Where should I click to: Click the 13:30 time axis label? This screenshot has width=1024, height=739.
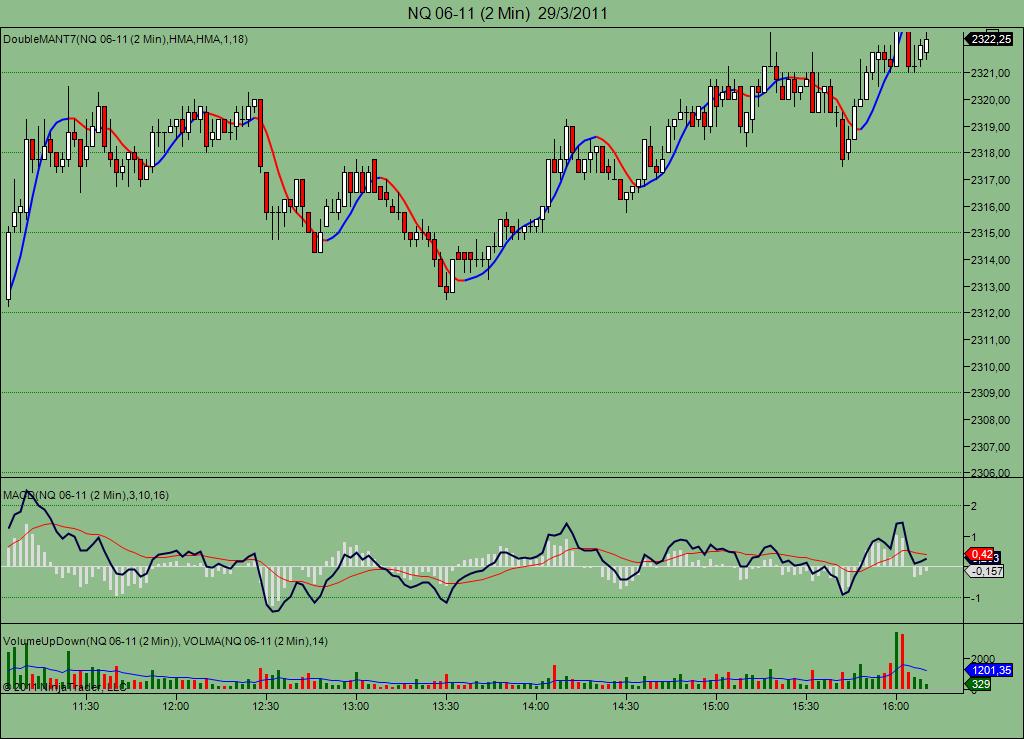pyautogui.click(x=445, y=706)
